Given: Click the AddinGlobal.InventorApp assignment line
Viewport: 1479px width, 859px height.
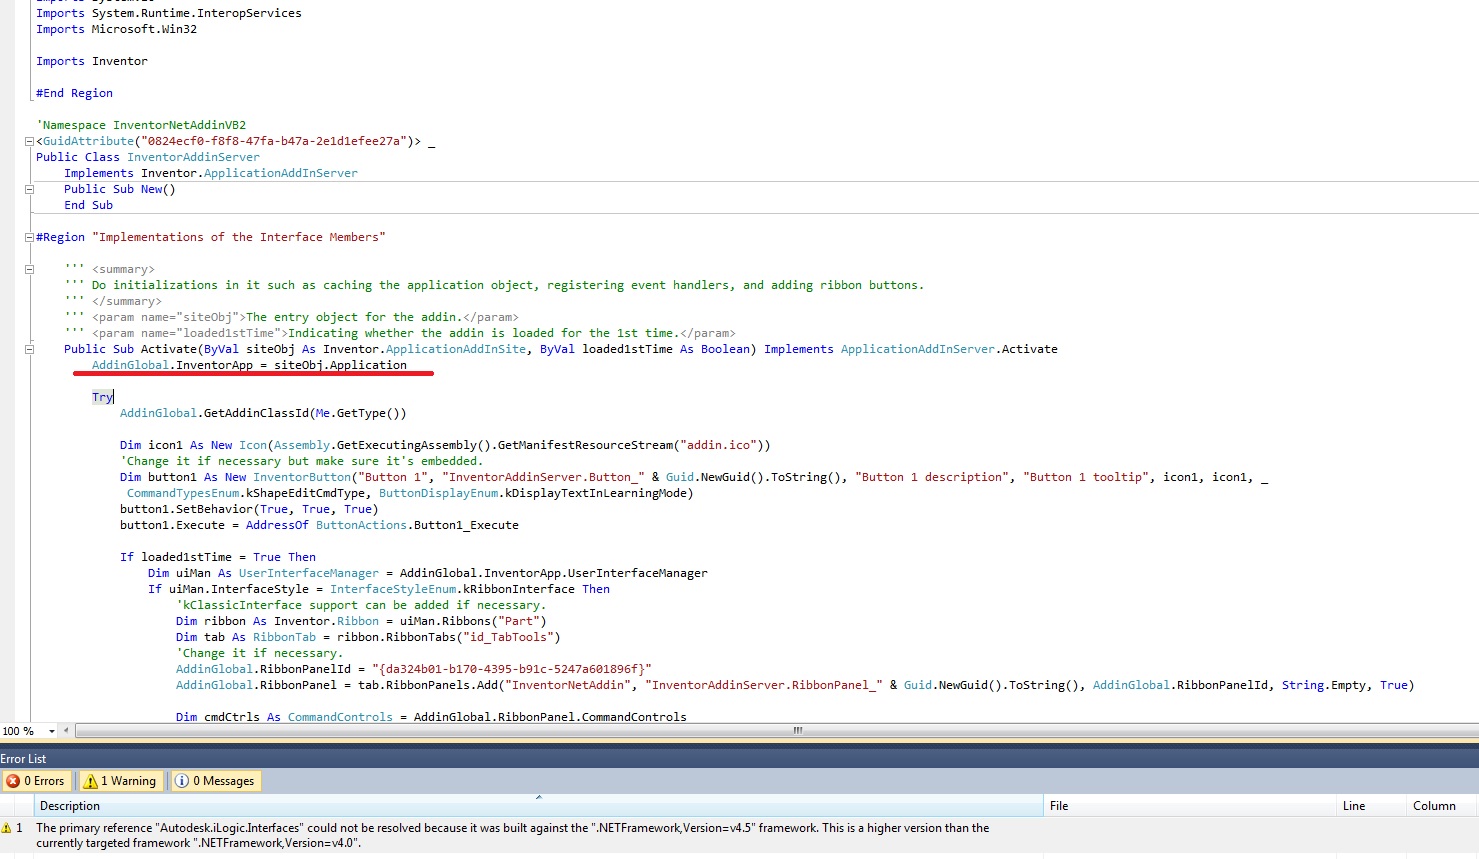Looking at the screenshot, I should click(249, 365).
